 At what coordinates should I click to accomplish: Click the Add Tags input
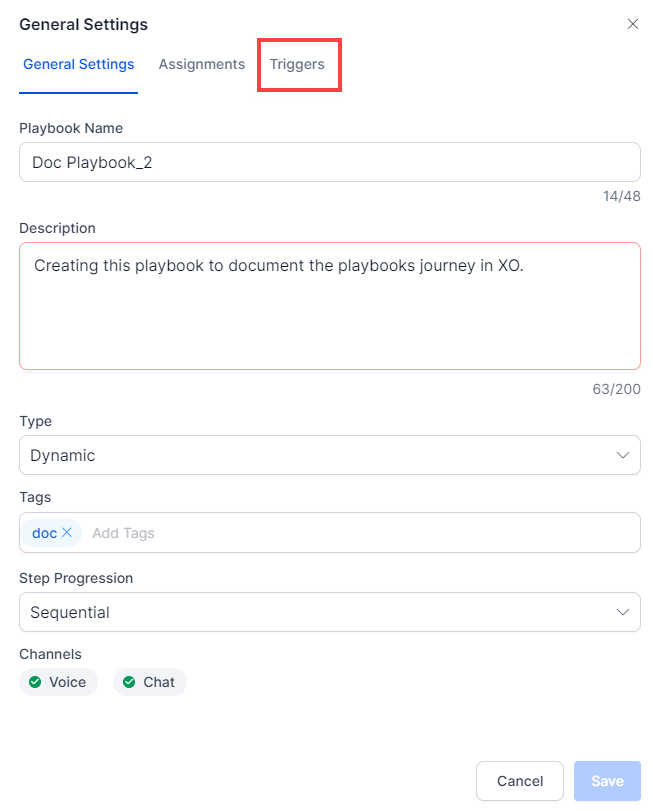[360, 533]
